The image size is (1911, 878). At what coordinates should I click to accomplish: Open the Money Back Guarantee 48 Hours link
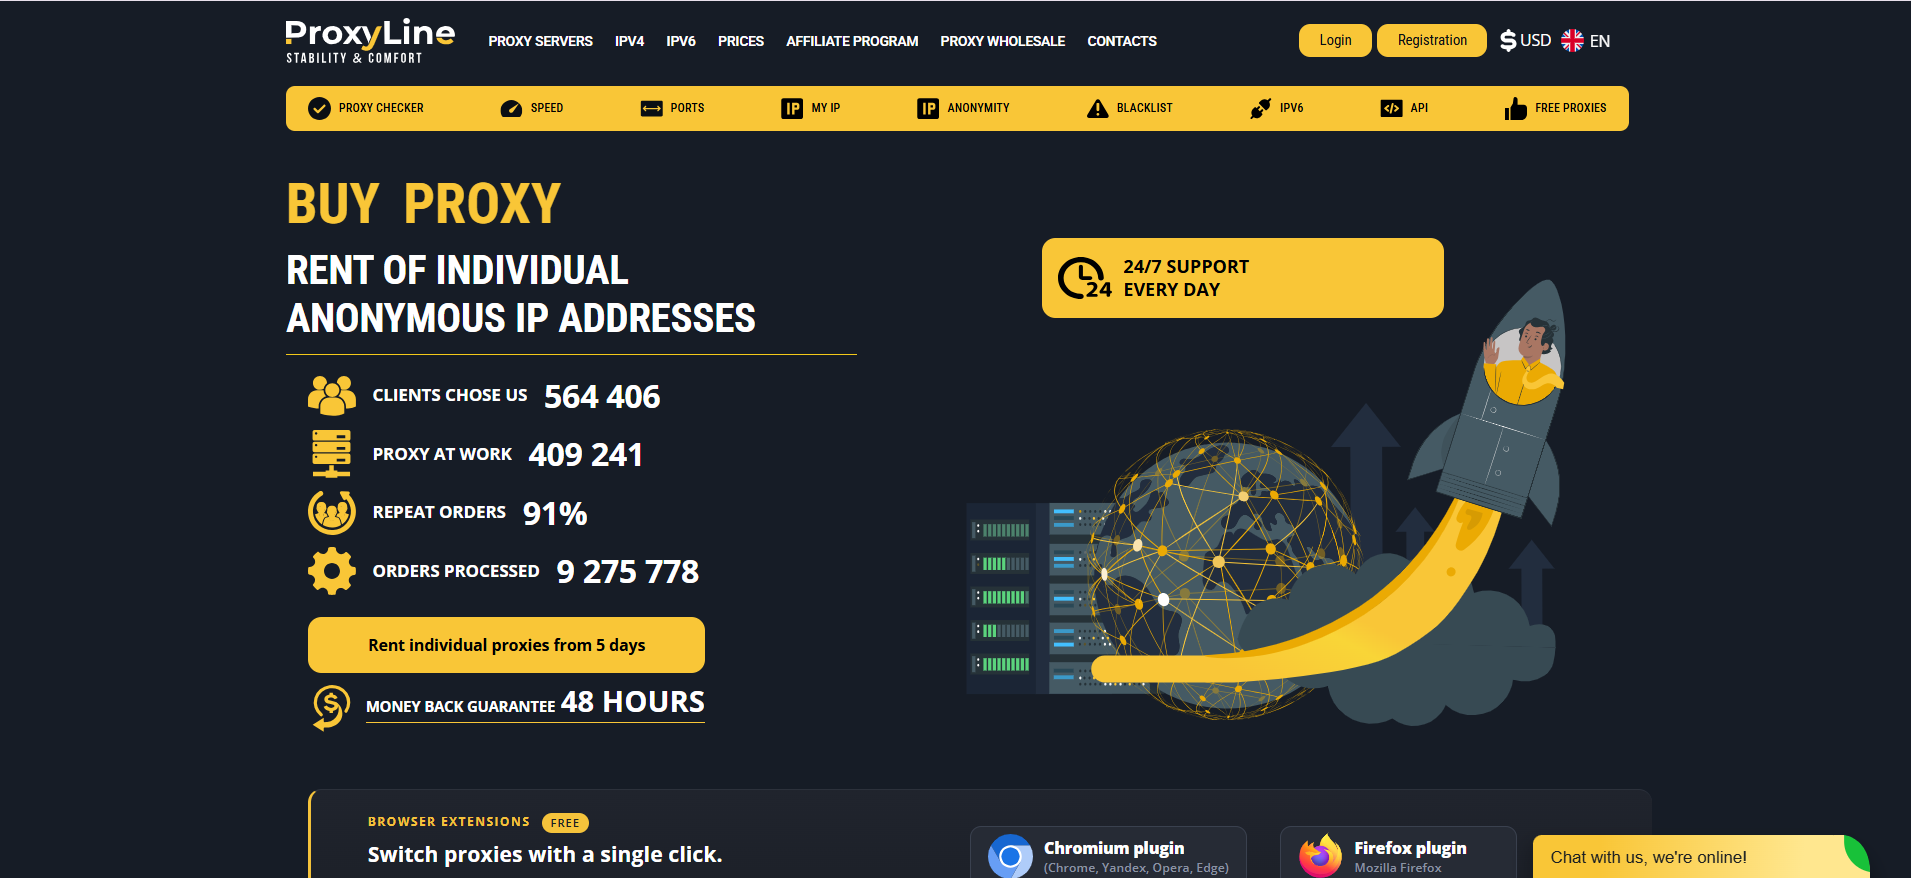(535, 703)
